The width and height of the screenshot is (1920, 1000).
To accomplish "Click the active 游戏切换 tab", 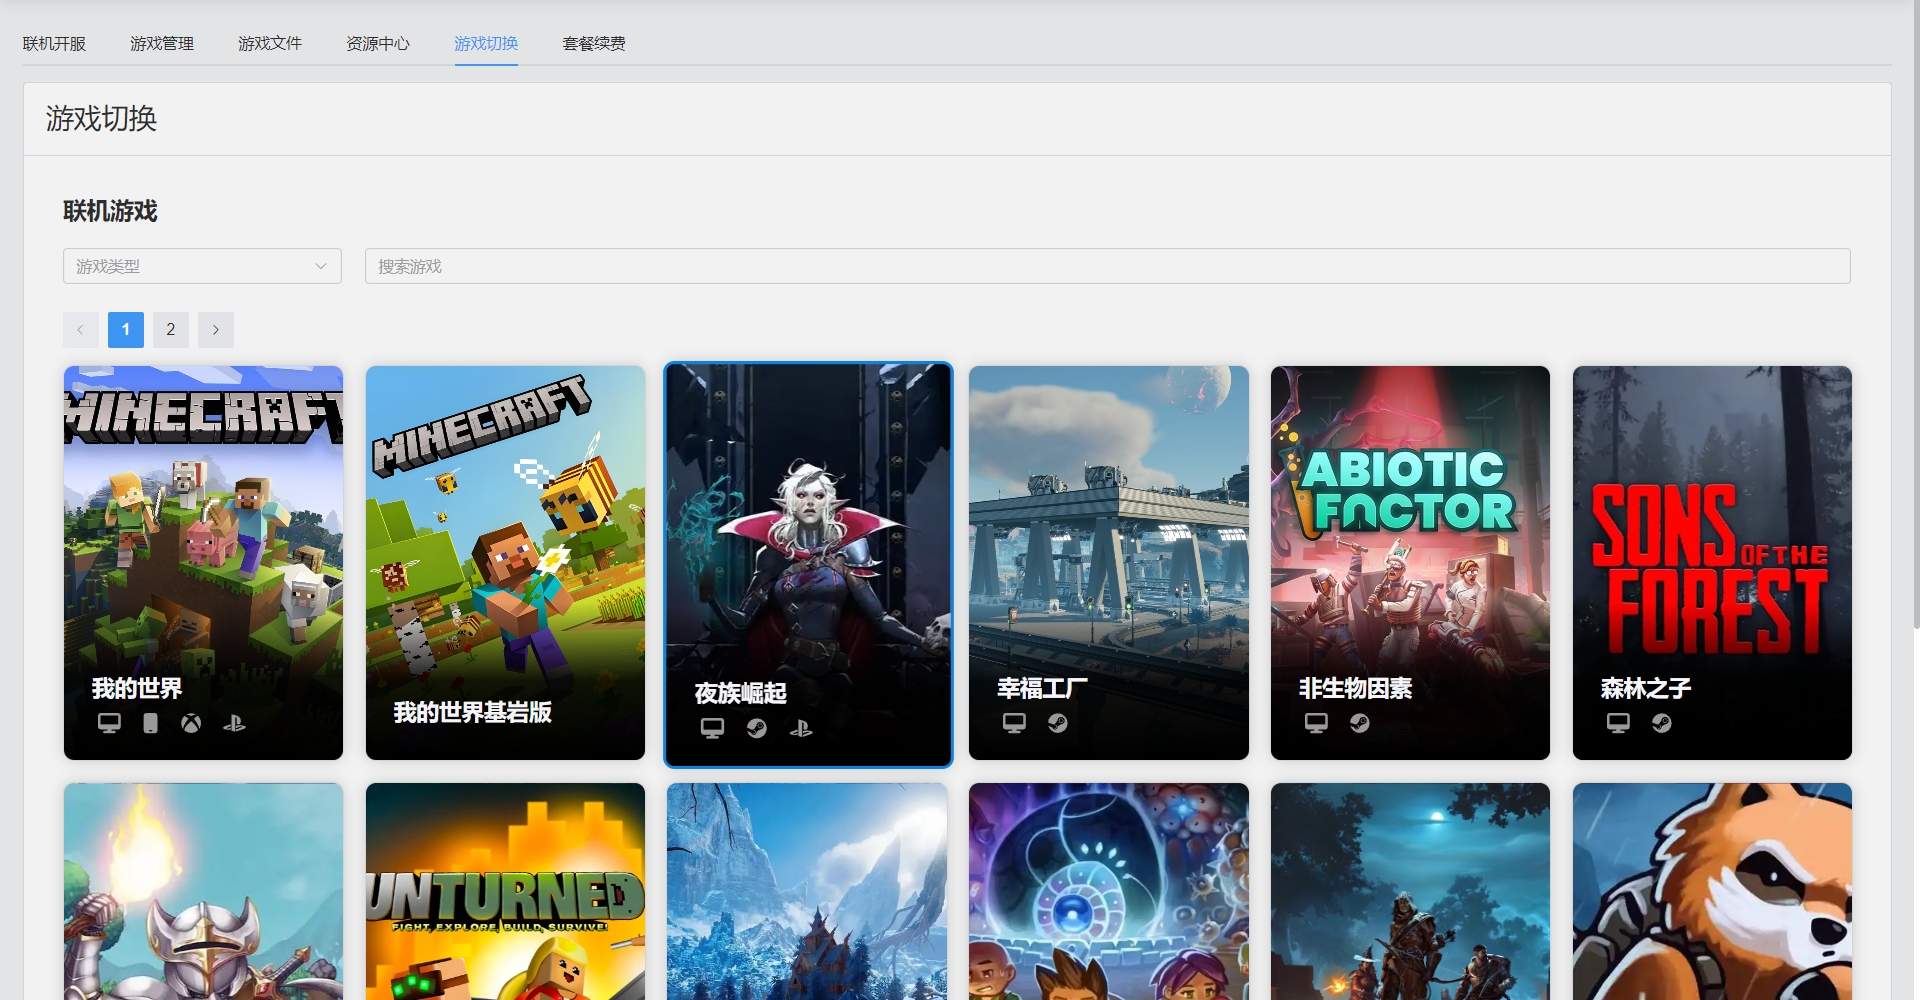I will tap(486, 44).
